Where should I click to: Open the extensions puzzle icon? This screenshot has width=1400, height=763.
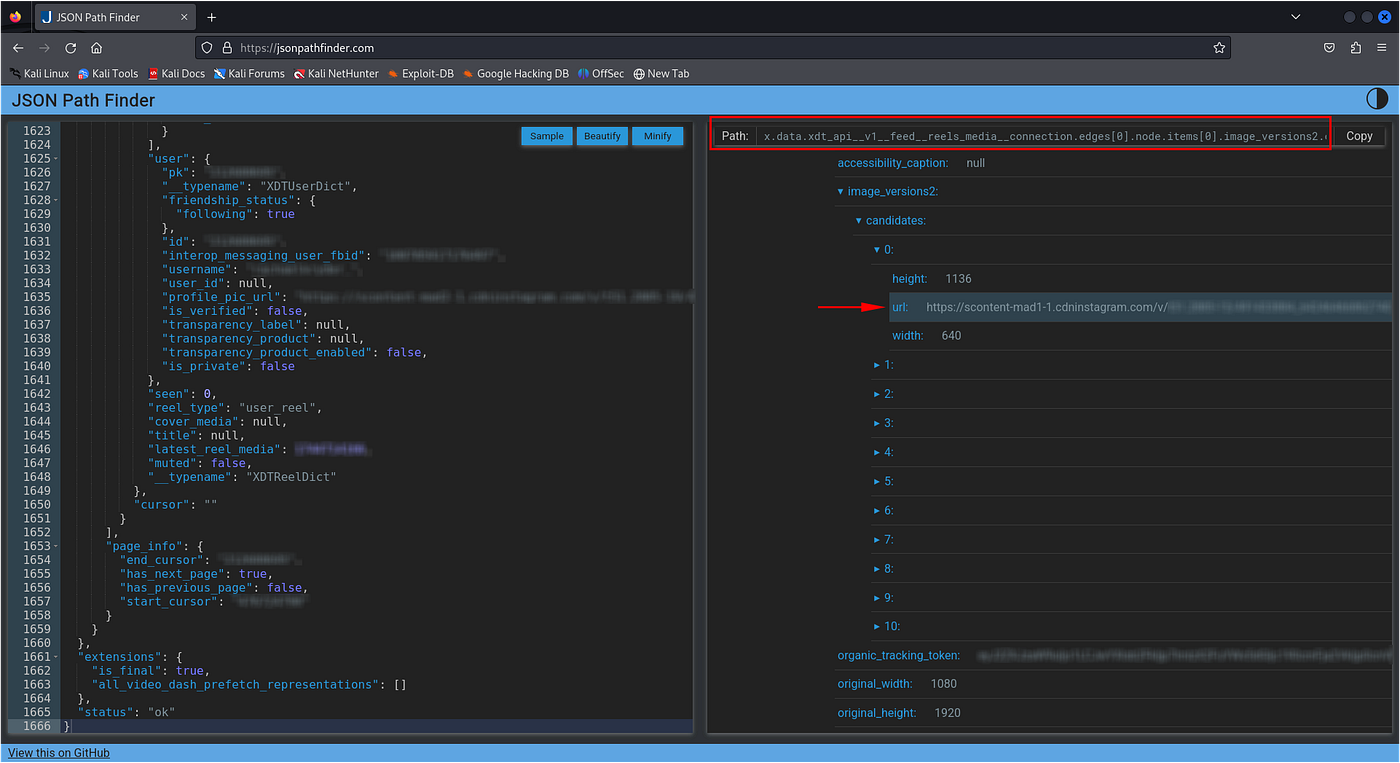click(1355, 47)
